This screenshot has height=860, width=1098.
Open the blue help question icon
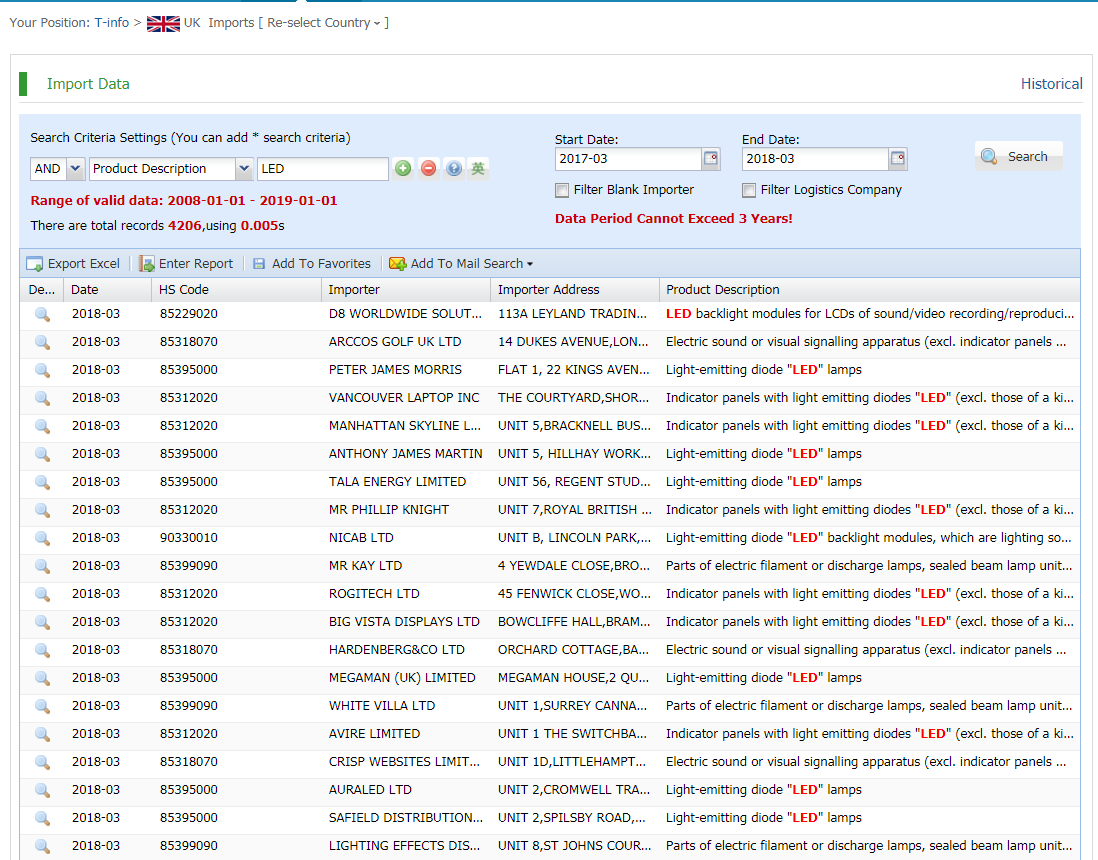coord(454,169)
